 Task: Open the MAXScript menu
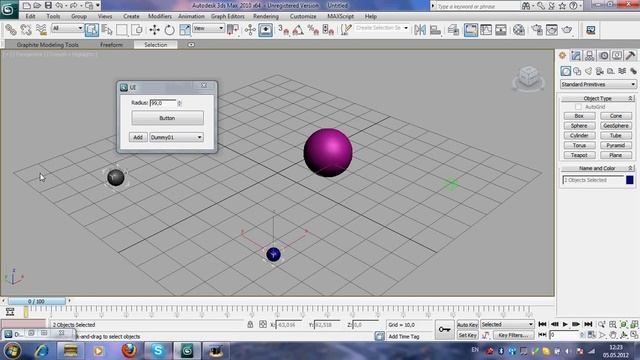click(x=340, y=16)
